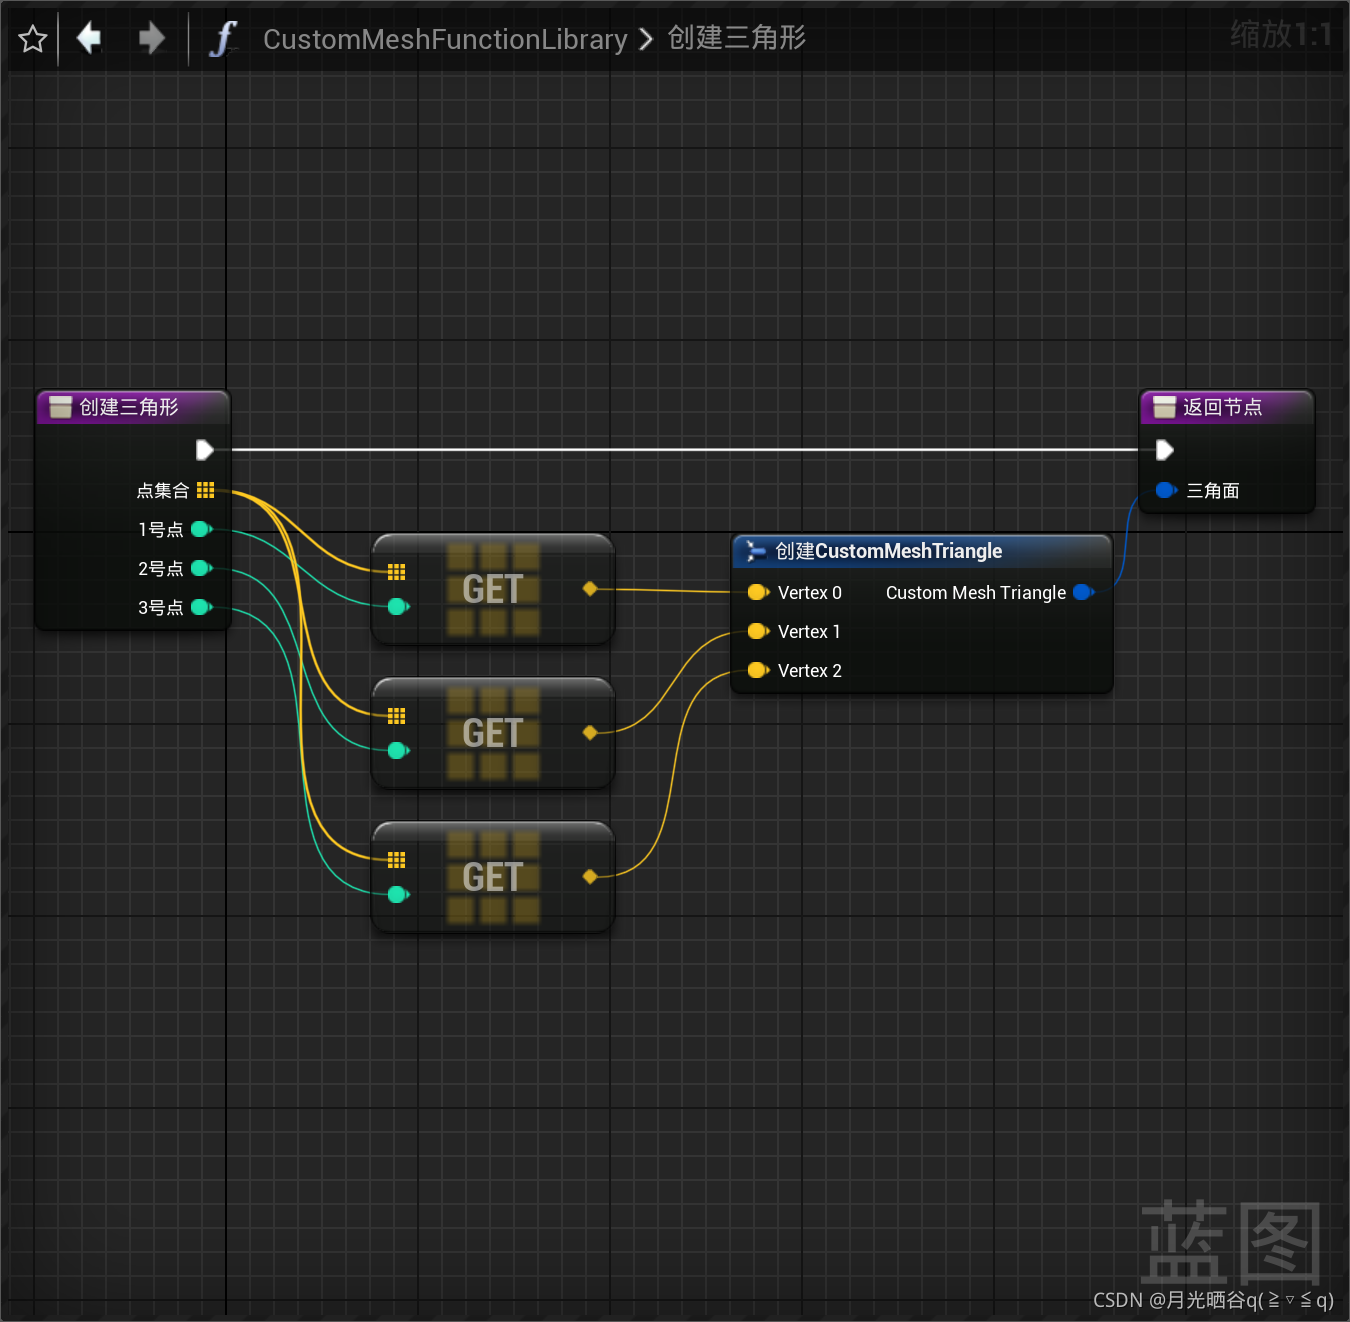Click the diamond output pin on the top GET node
1350x1322 pixels.
click(x=590, y=589)
